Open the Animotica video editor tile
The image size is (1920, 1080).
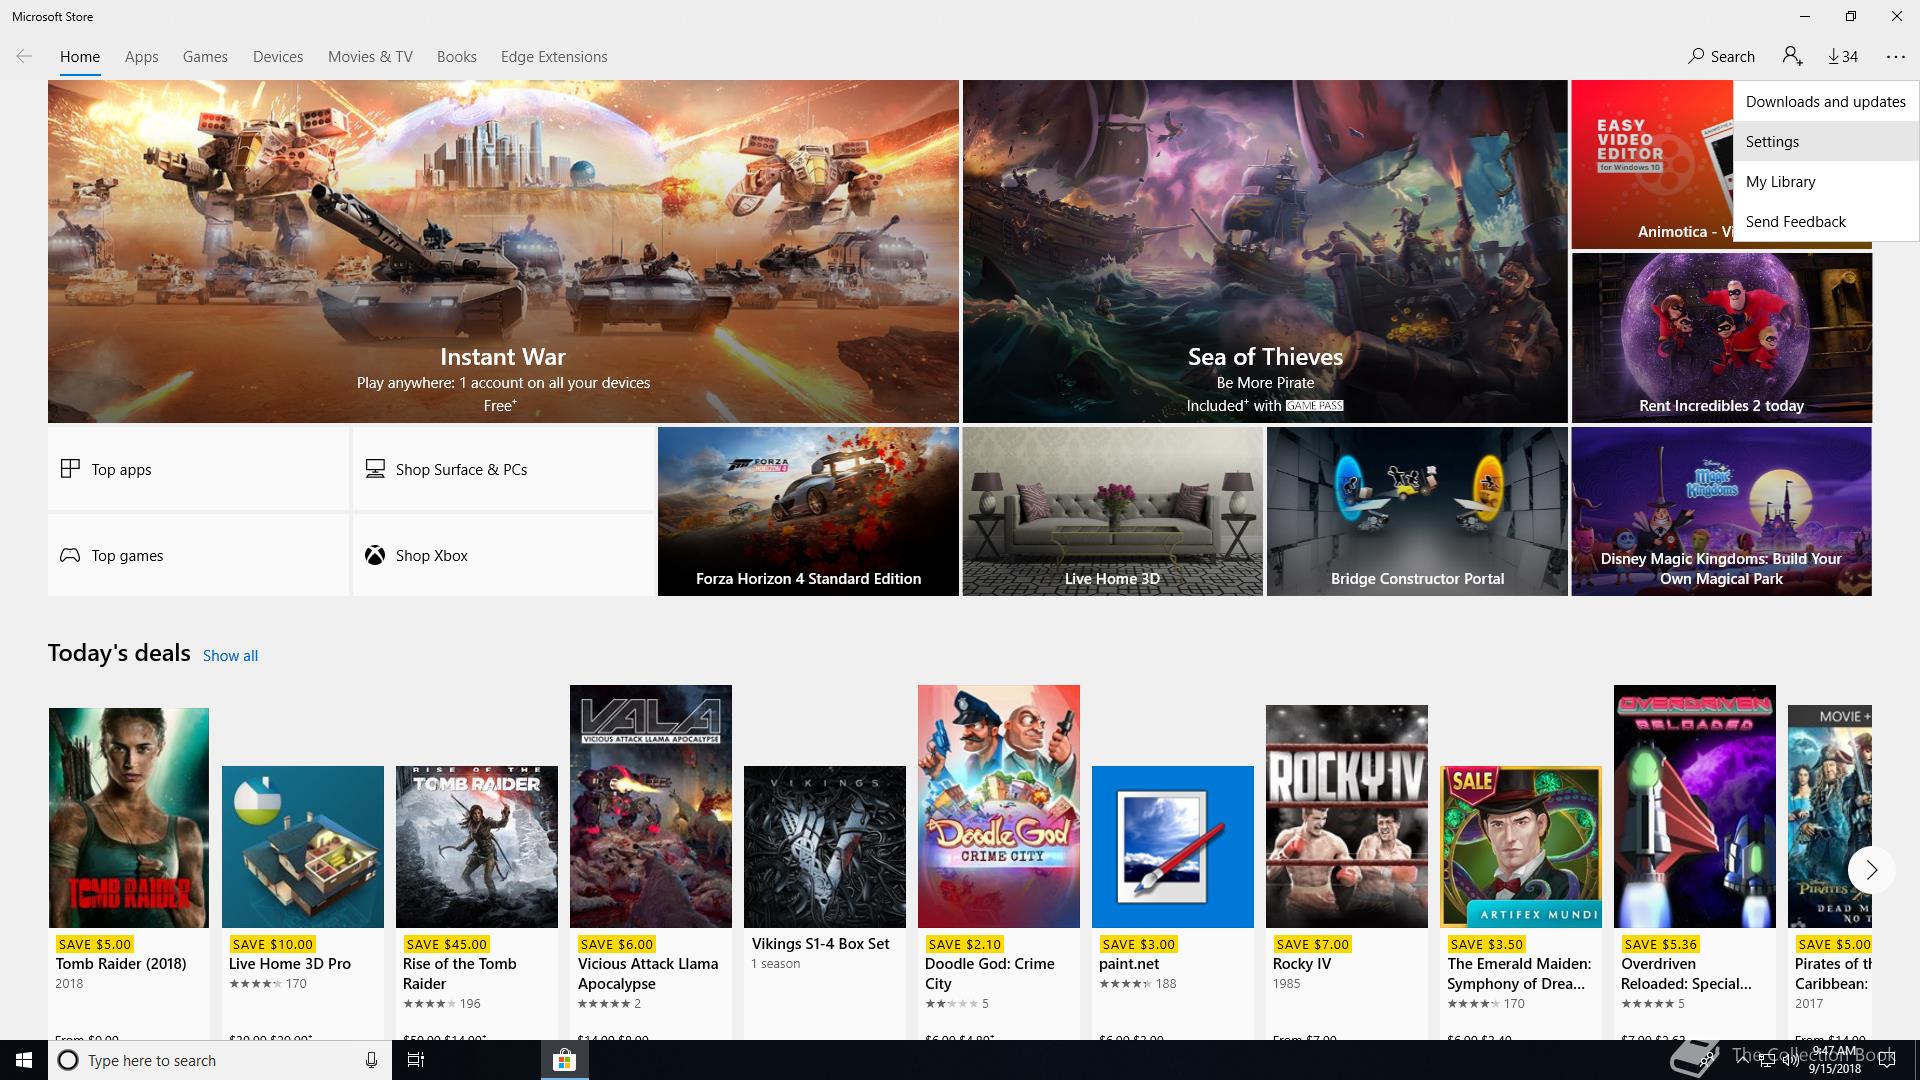[1652, 165]
